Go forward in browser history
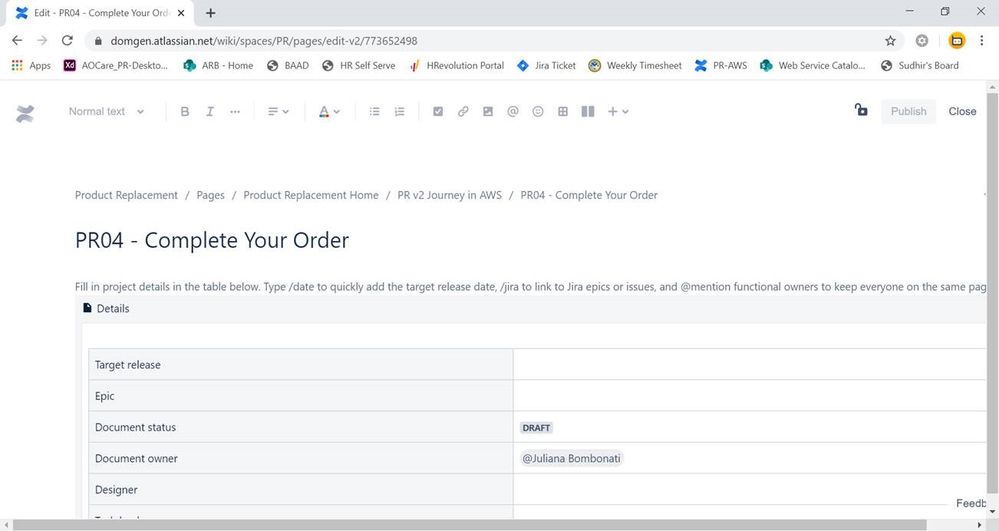Screen dimensions: 999x531 click(x=42, y=41)
